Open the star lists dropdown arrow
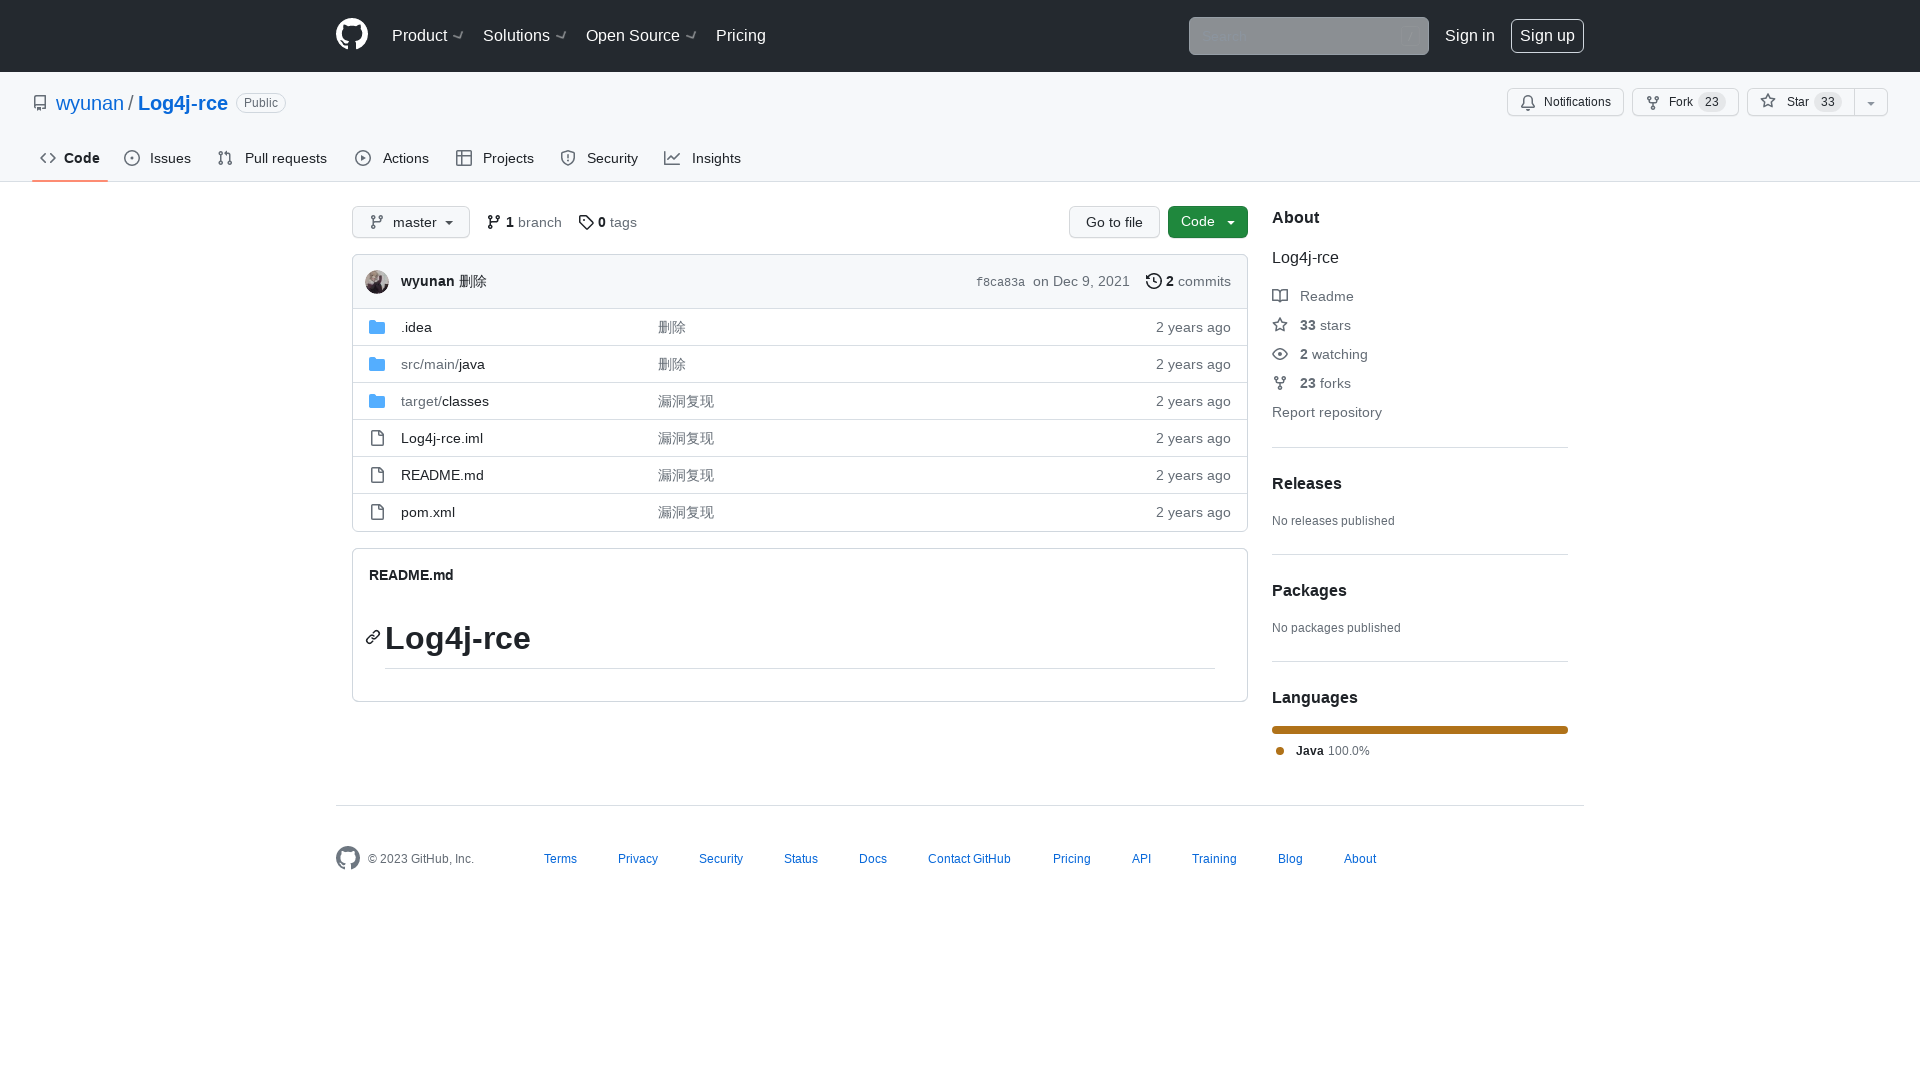This screenshot has width=1920, height=1080. (1871, 102)
